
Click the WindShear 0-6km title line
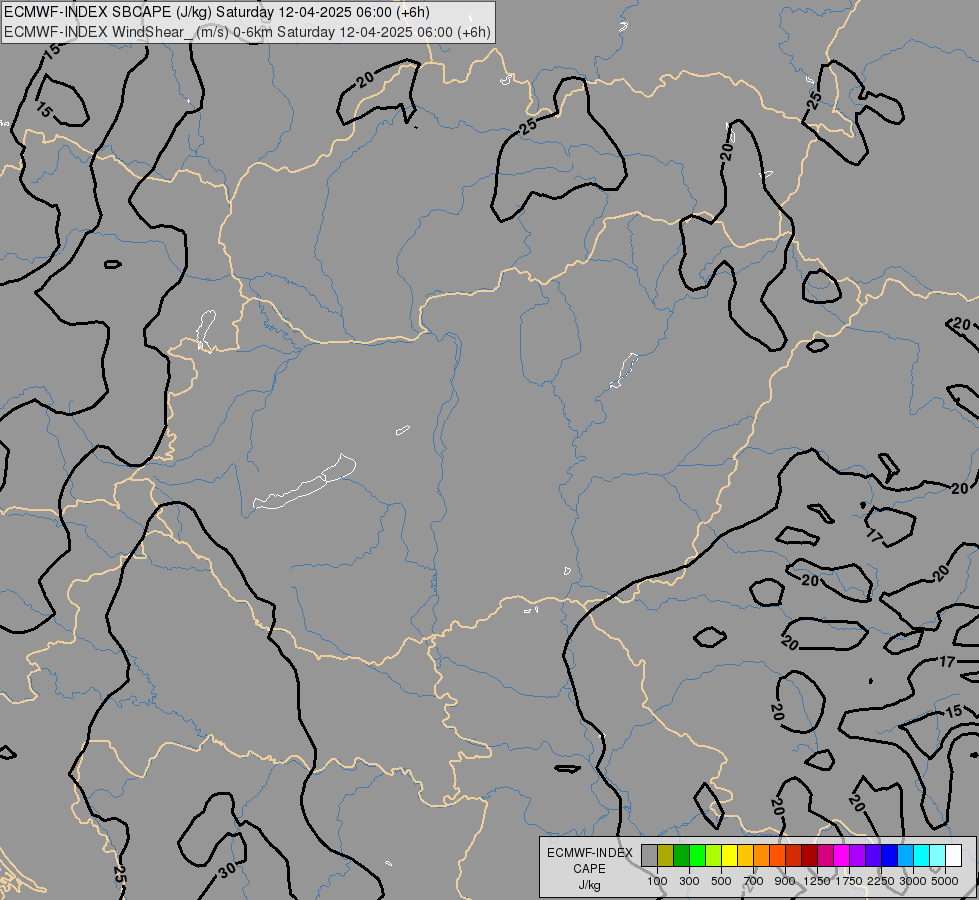[247, 32]
